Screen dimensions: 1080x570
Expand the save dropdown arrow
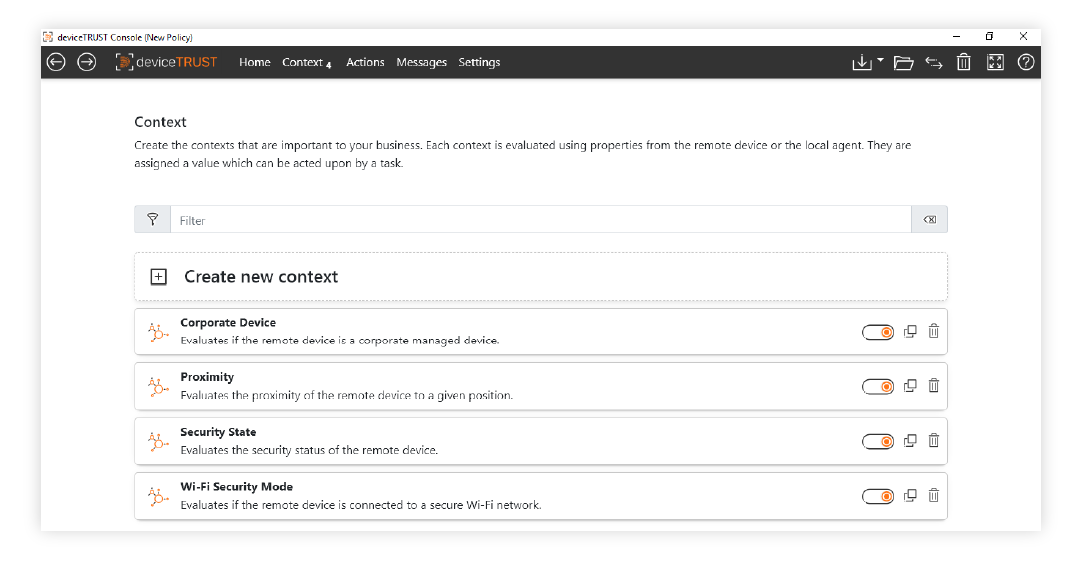point(880,61)
